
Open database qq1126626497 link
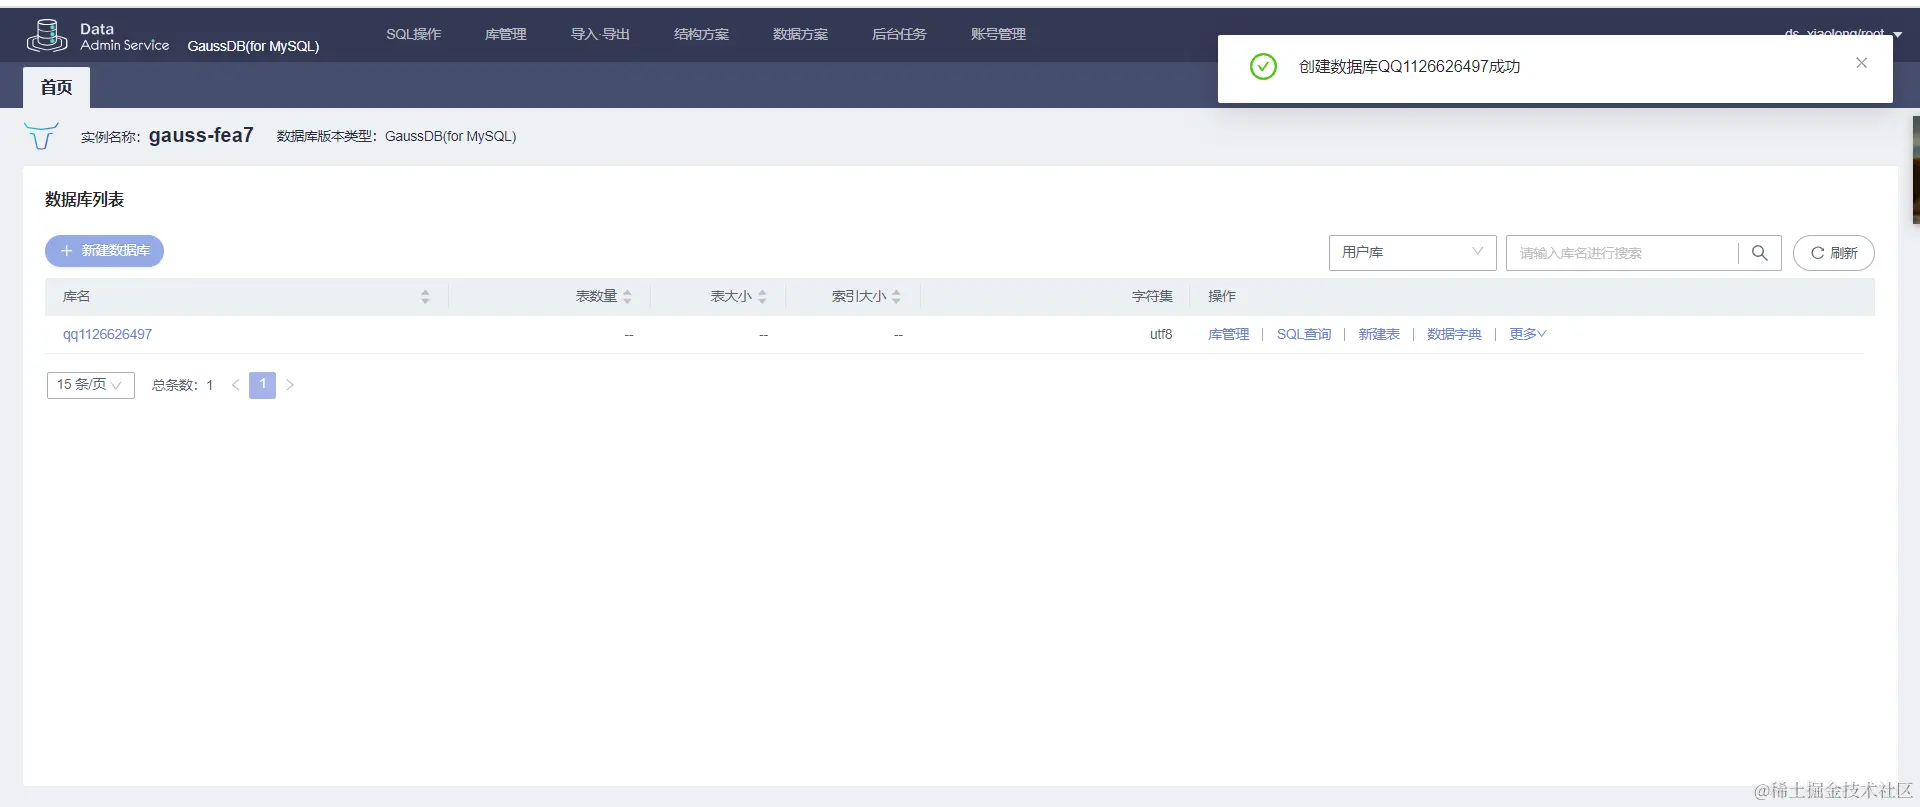click(107, 334)
